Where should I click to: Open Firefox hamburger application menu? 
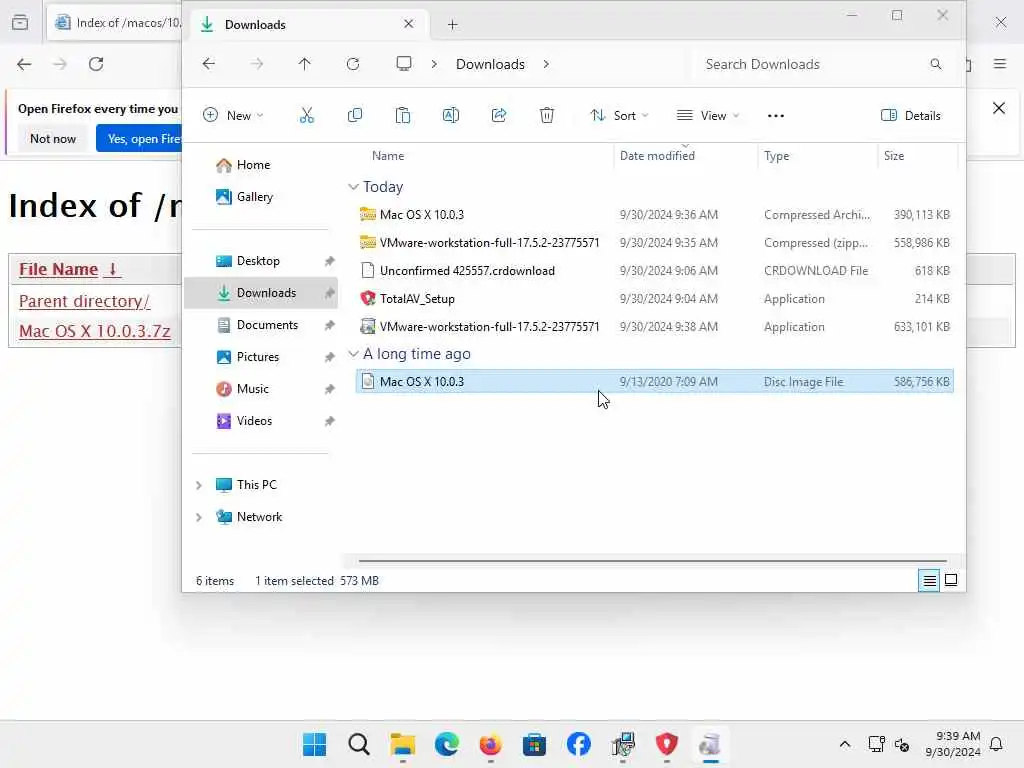click(x=1000, y=64)
